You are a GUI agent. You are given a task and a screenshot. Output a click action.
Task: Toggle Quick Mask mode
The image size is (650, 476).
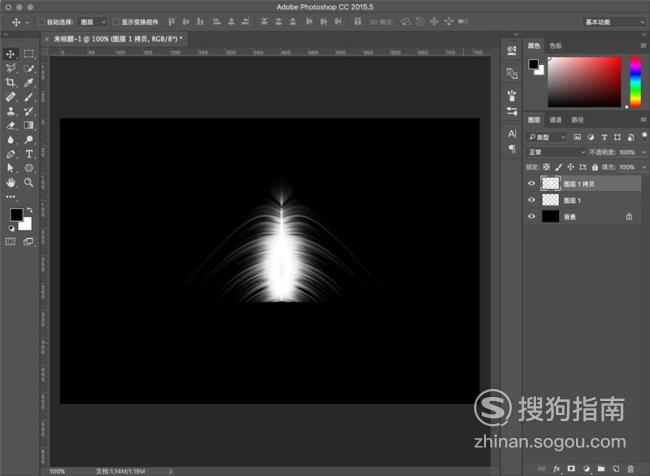[x=10, y=241]
